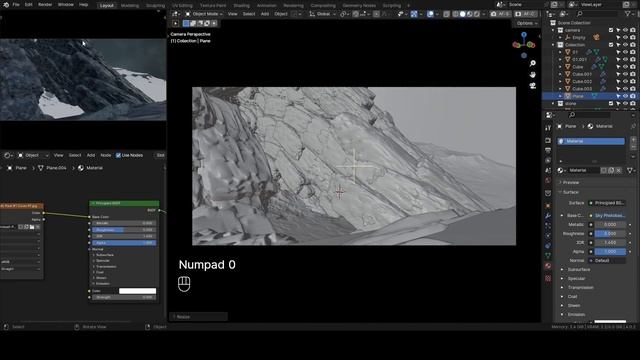This screenshot has width=640, height=360.
Task: Hide Plane object with eye icon
Action: (x=625, y=96)
